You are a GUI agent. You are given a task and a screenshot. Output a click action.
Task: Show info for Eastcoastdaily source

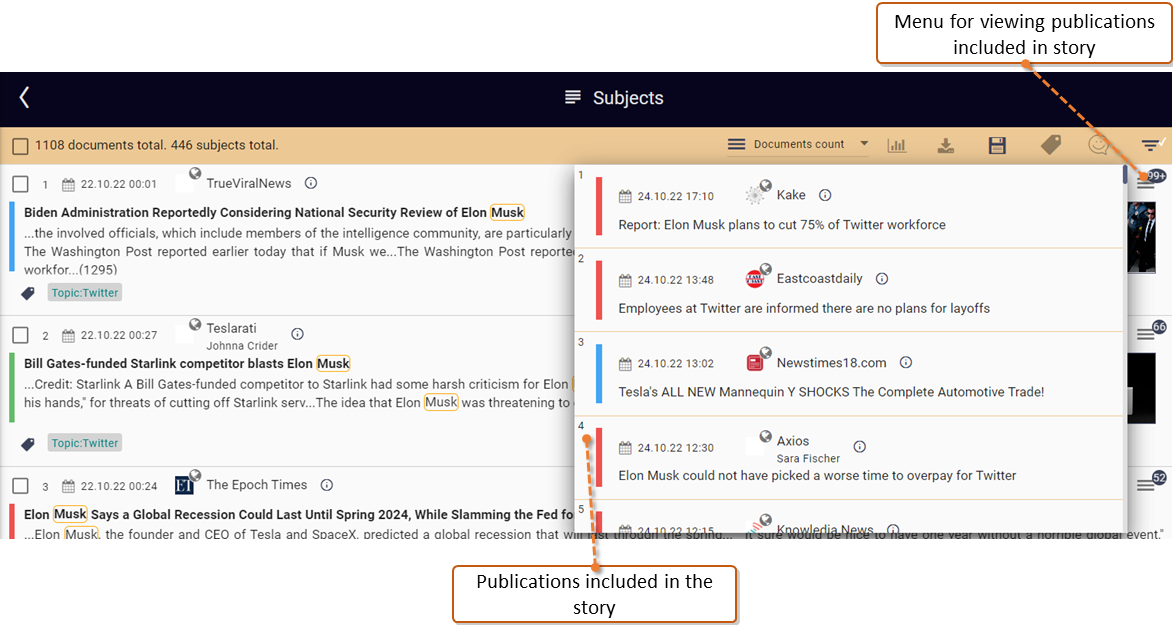[882, 279]
